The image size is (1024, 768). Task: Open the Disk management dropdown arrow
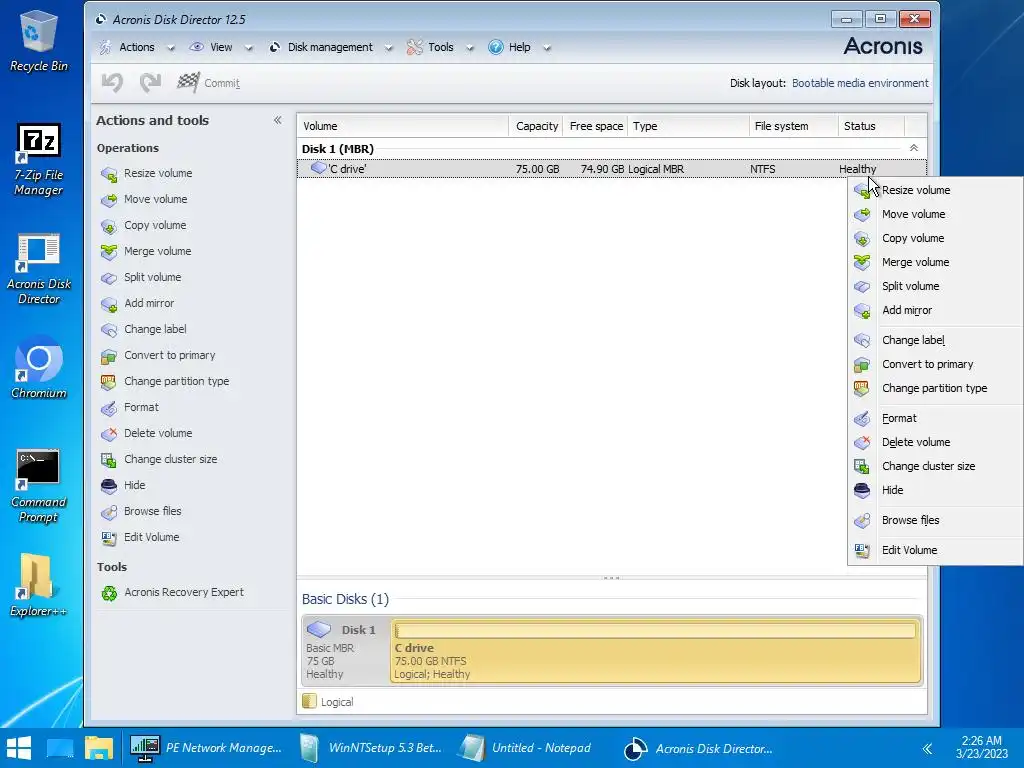(x=389, y=48)
